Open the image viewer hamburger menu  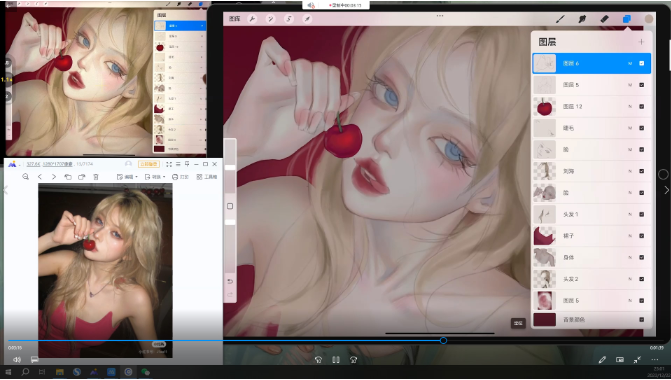(178, 164)
